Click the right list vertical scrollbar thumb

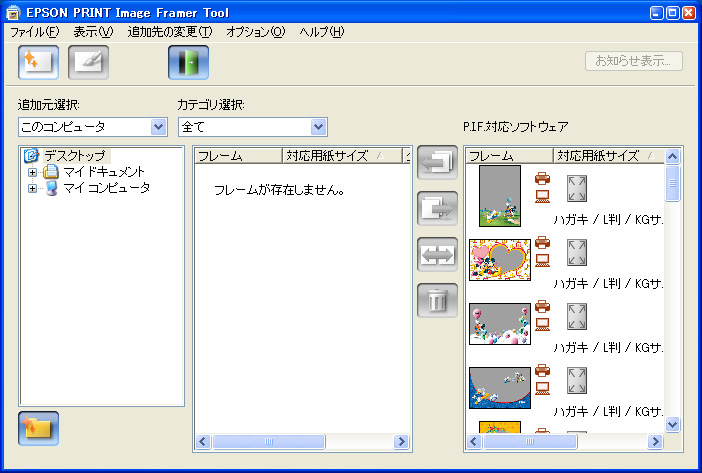[672, 183]
